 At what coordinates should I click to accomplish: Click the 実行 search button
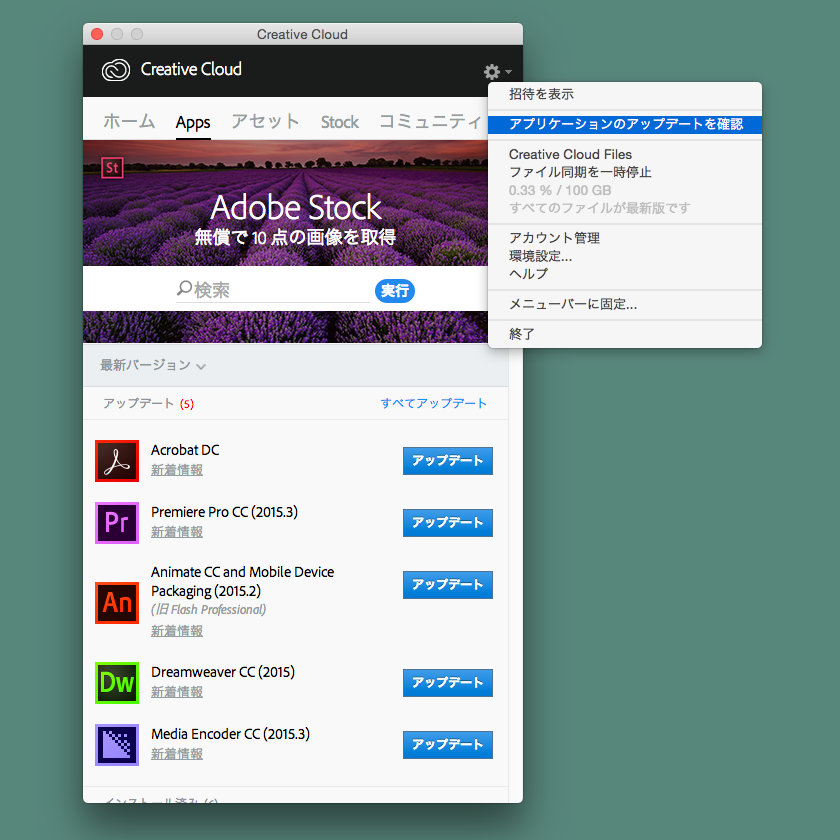pos(395,291)
